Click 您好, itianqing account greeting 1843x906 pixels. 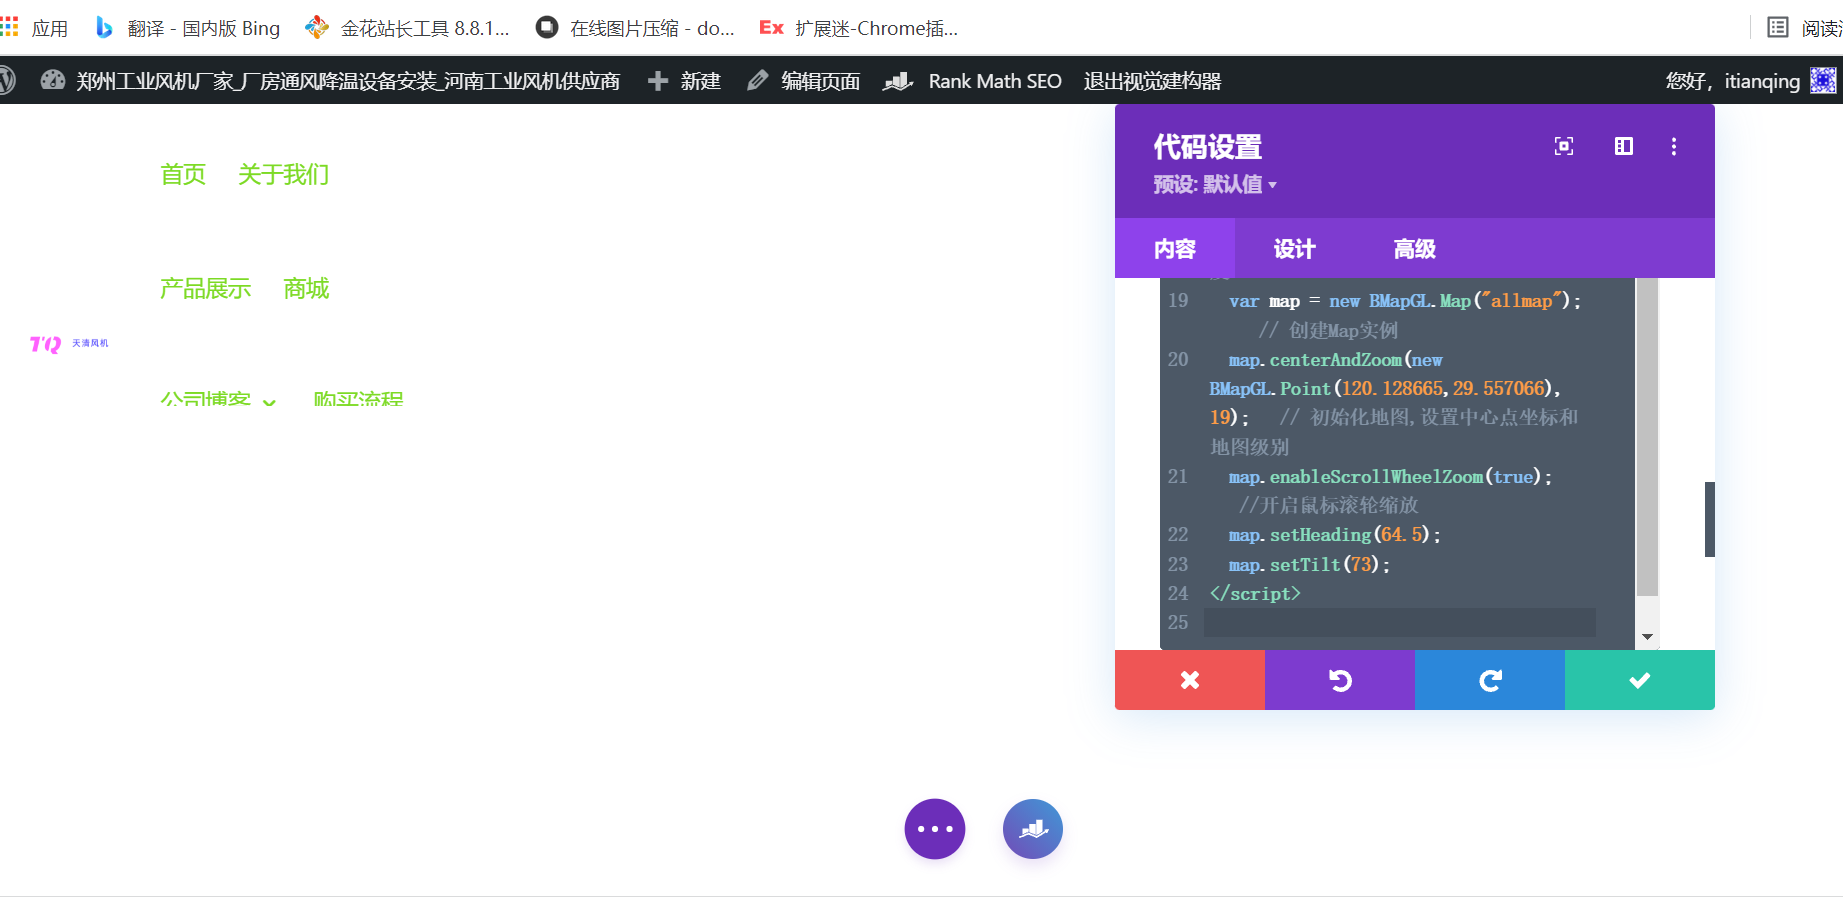coord(1733,81)
